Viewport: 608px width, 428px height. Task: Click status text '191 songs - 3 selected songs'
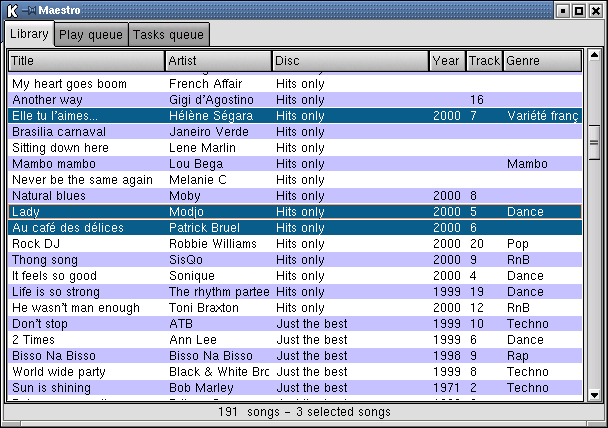tap(304, 412)
